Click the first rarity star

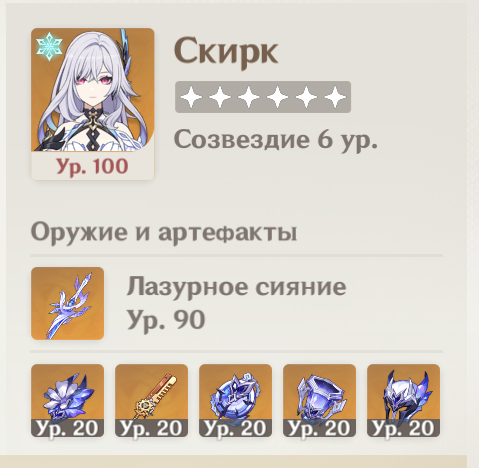point(191,97)
